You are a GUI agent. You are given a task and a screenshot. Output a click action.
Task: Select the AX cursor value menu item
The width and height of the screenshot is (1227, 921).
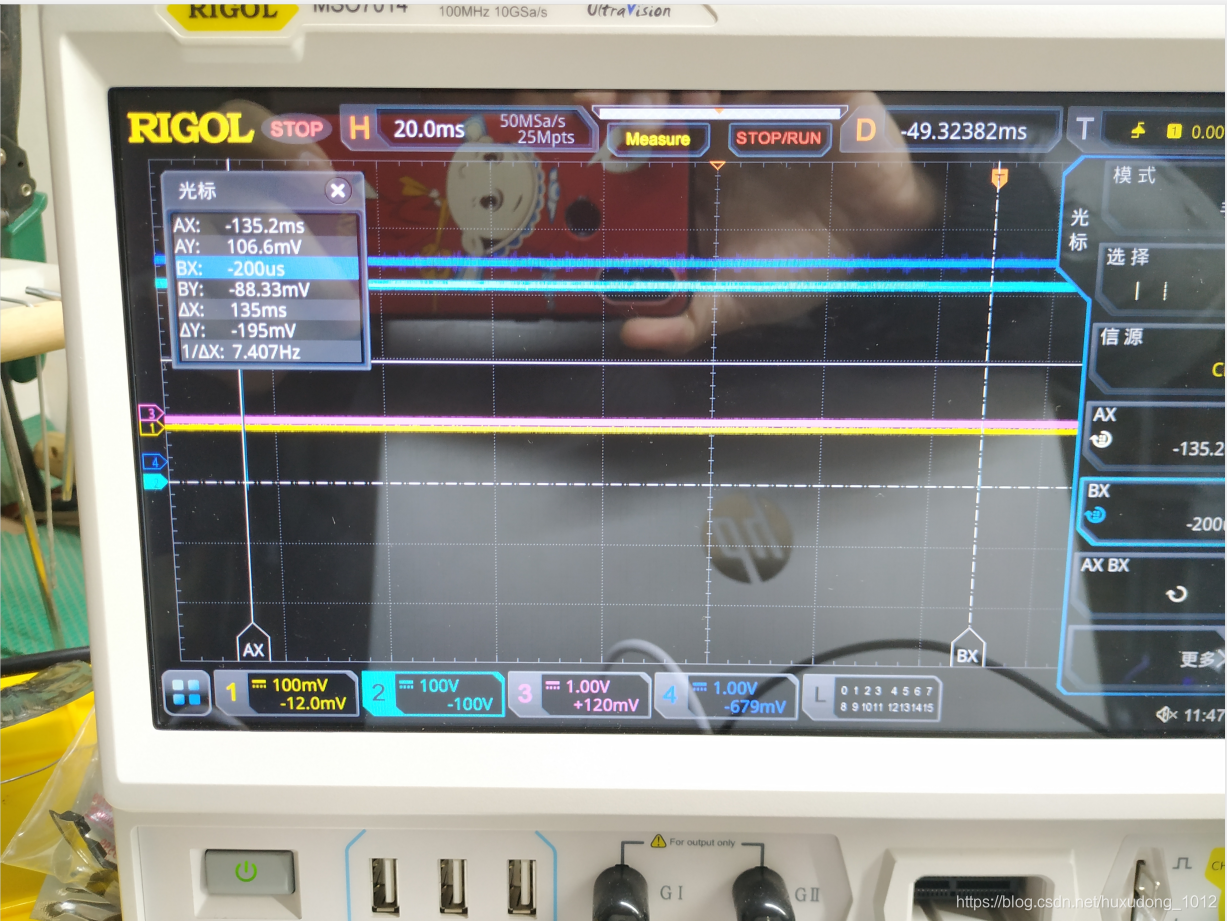coord(1156,434)
